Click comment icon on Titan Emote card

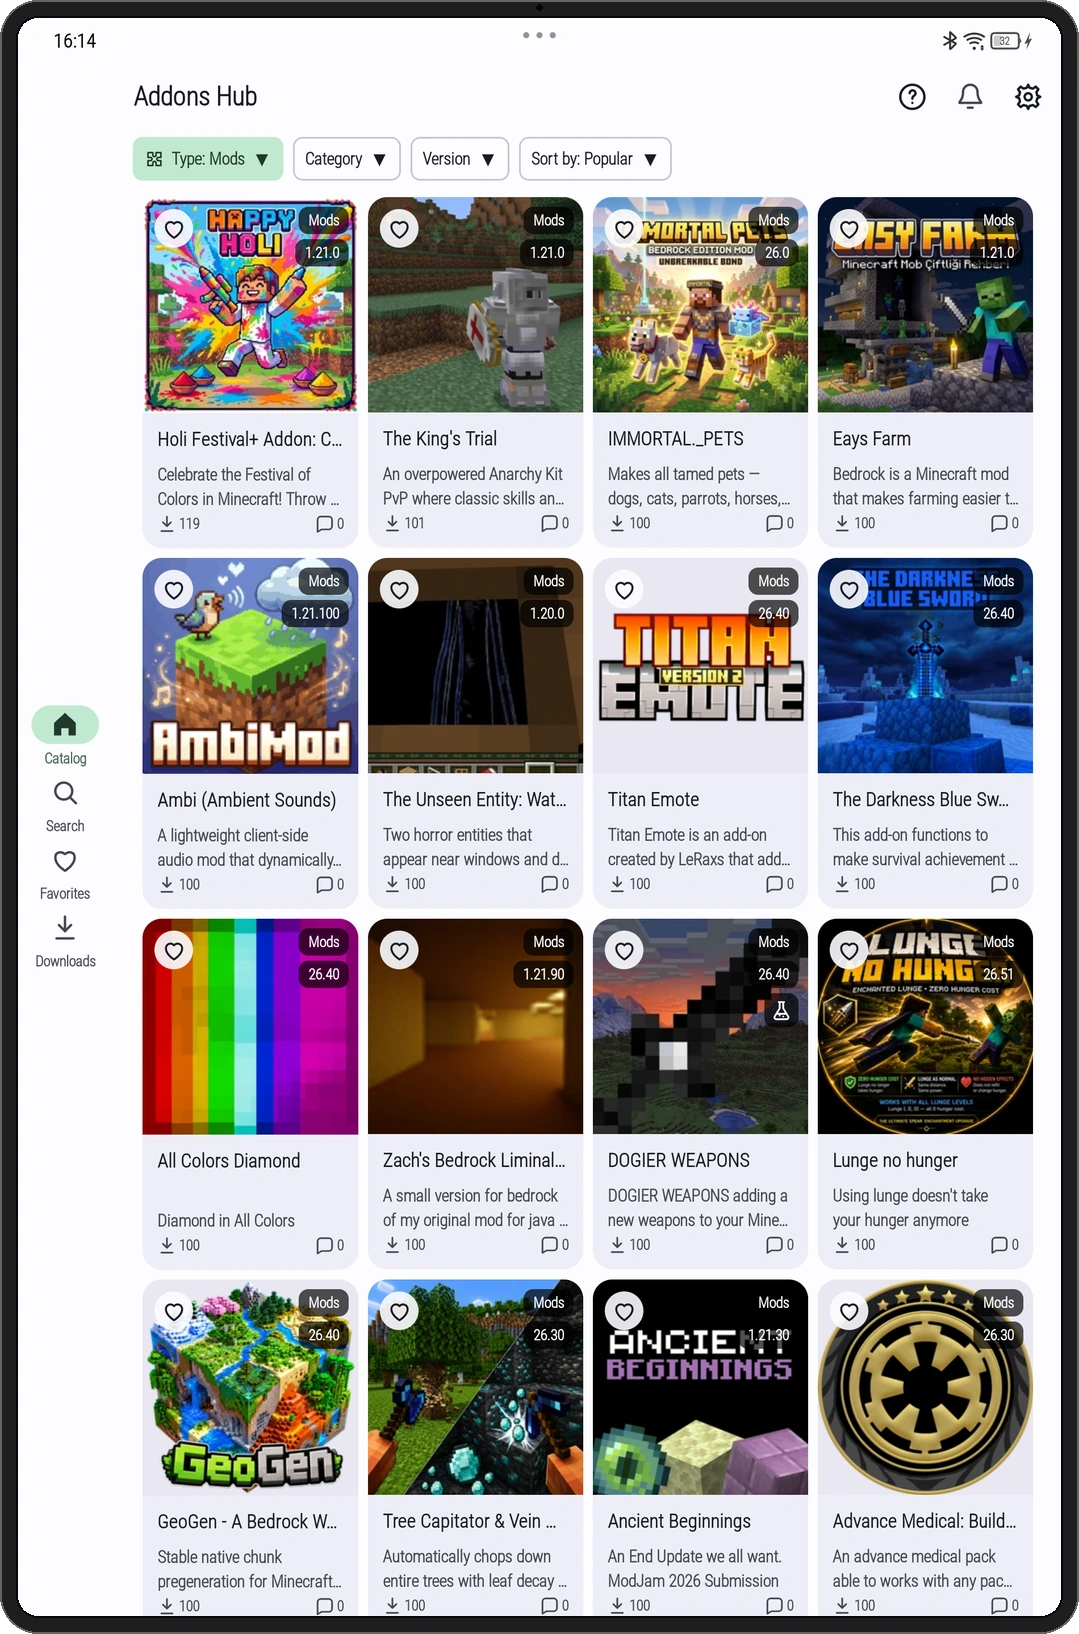(x=774, y=884)
